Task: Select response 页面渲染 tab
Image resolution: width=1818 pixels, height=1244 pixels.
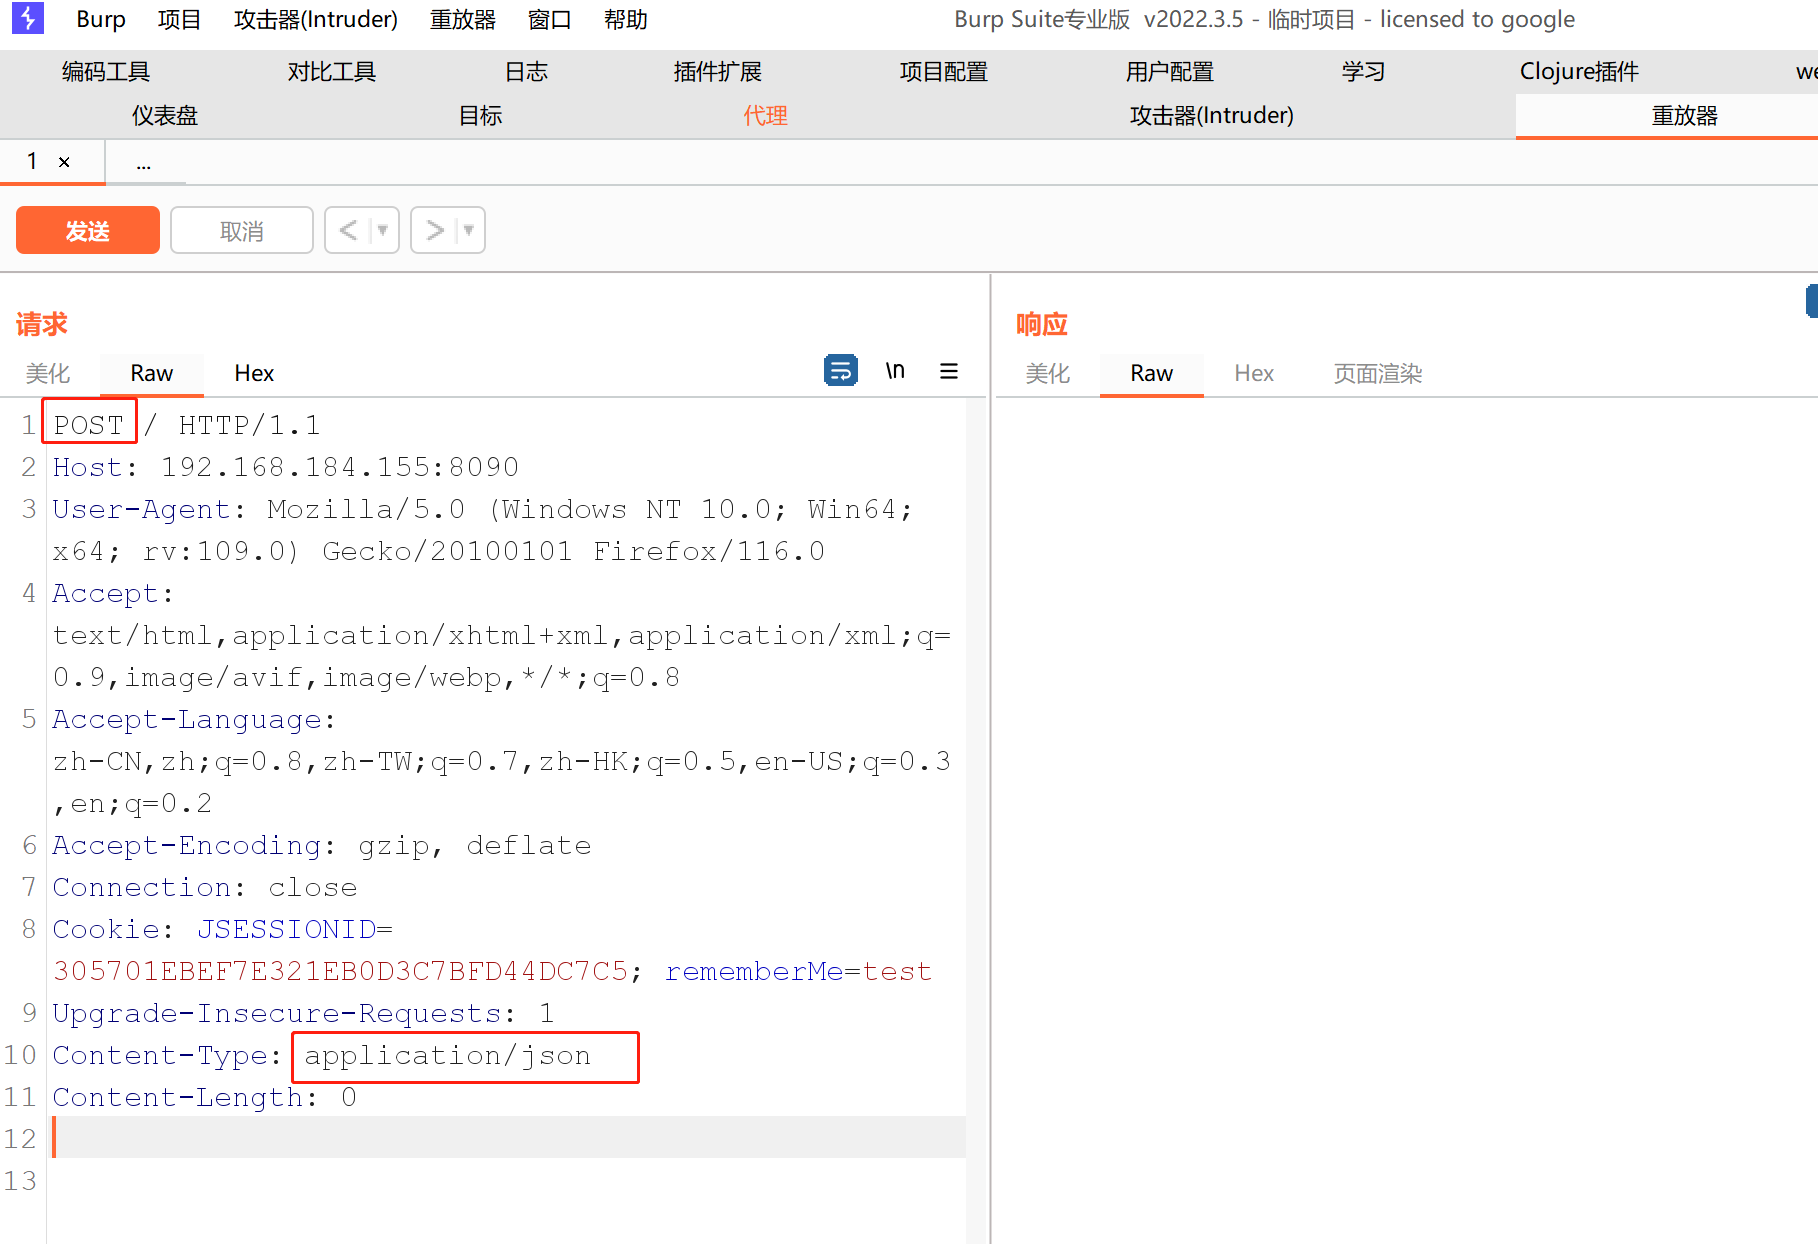Action: click(x=1378, y=373)
